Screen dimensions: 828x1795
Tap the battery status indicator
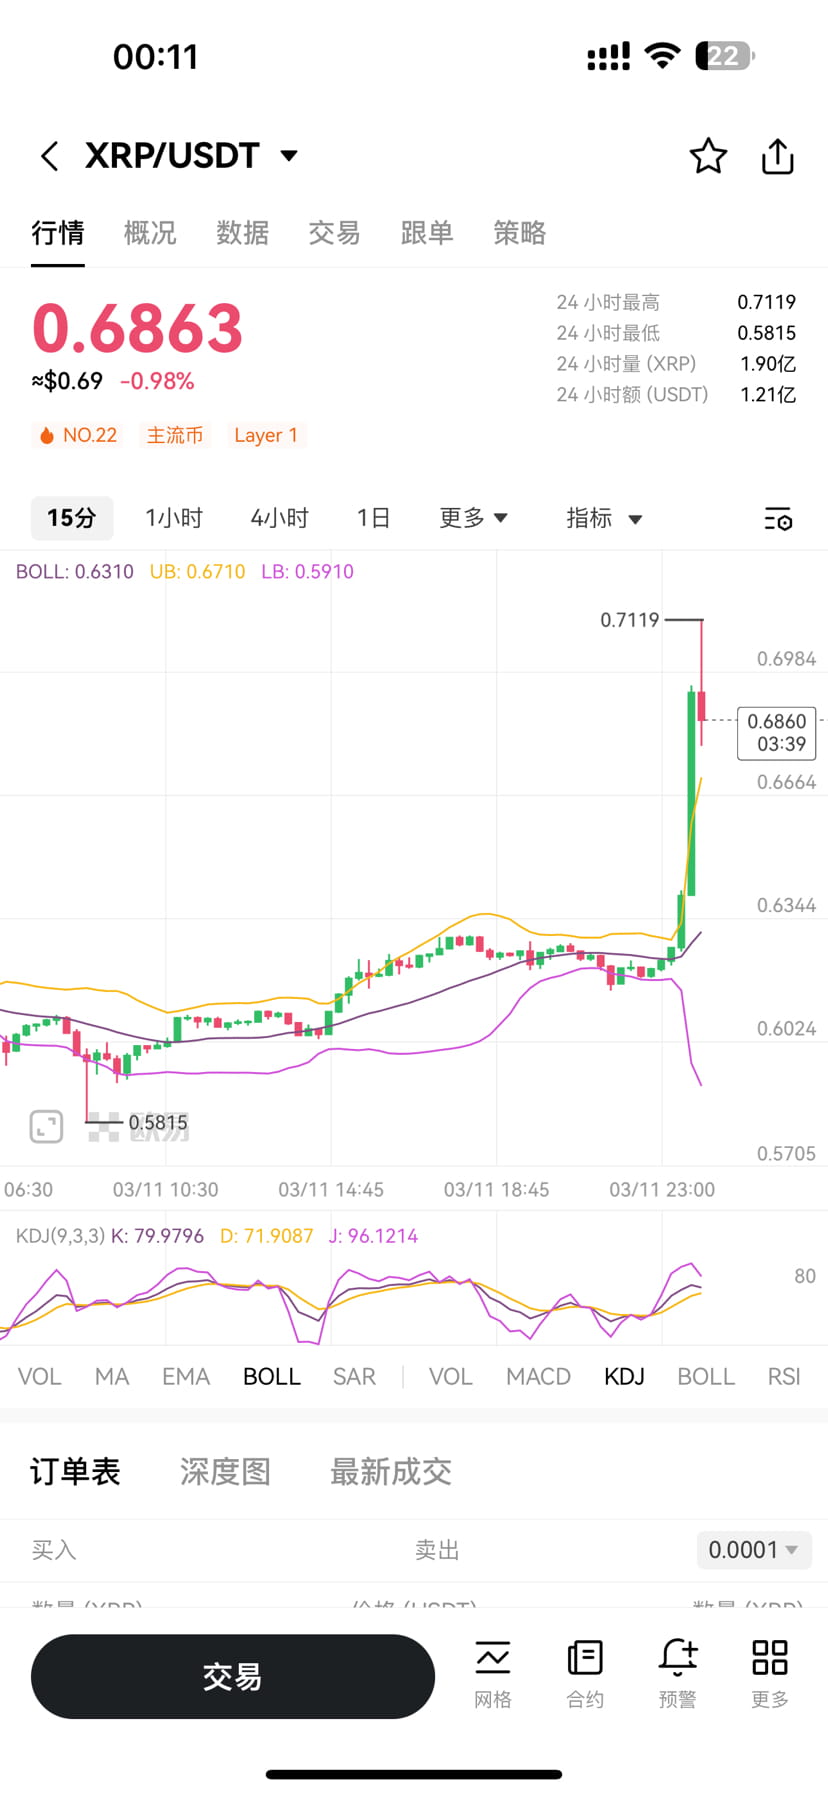(725, 56)
